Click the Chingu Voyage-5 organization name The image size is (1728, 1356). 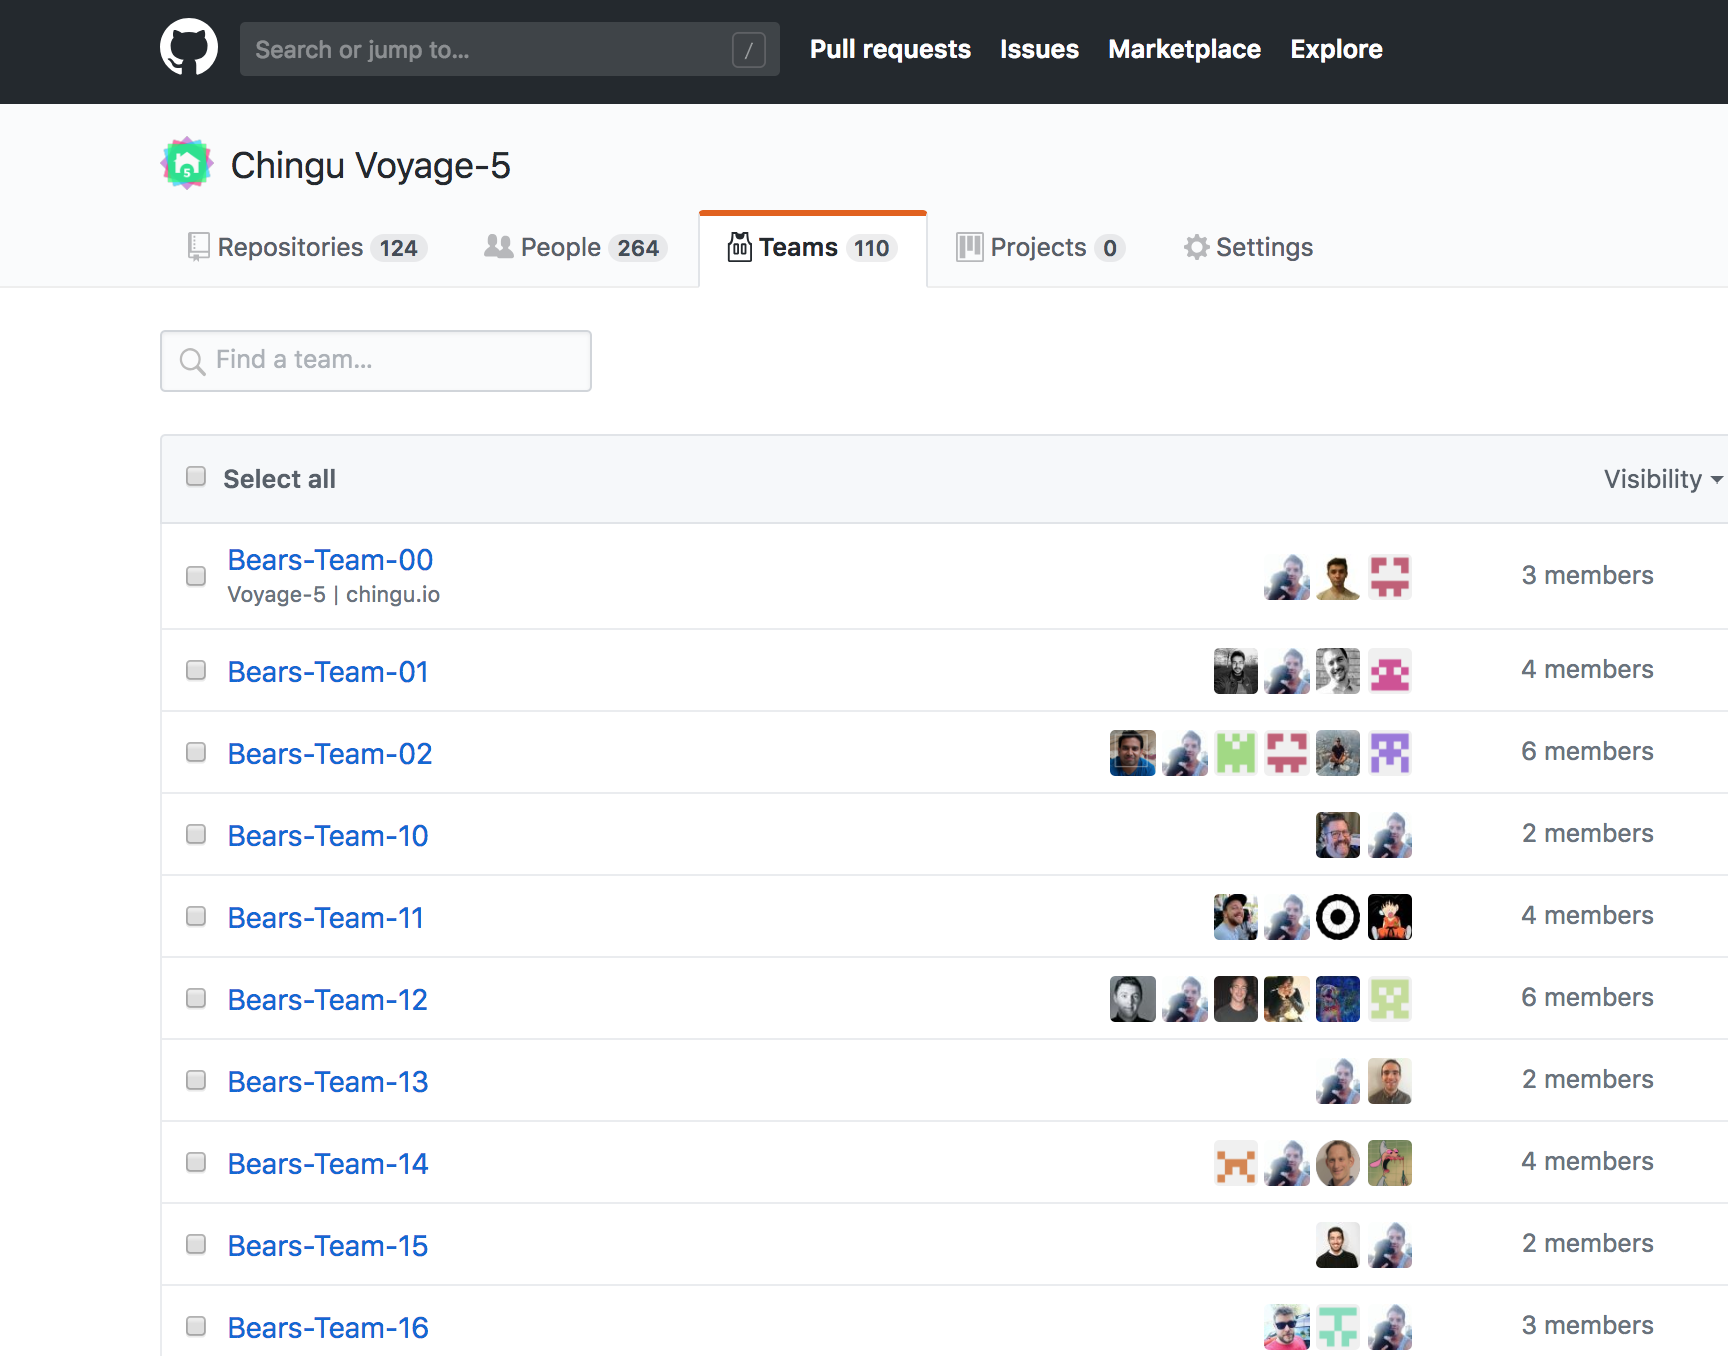(x=370, y=166)
